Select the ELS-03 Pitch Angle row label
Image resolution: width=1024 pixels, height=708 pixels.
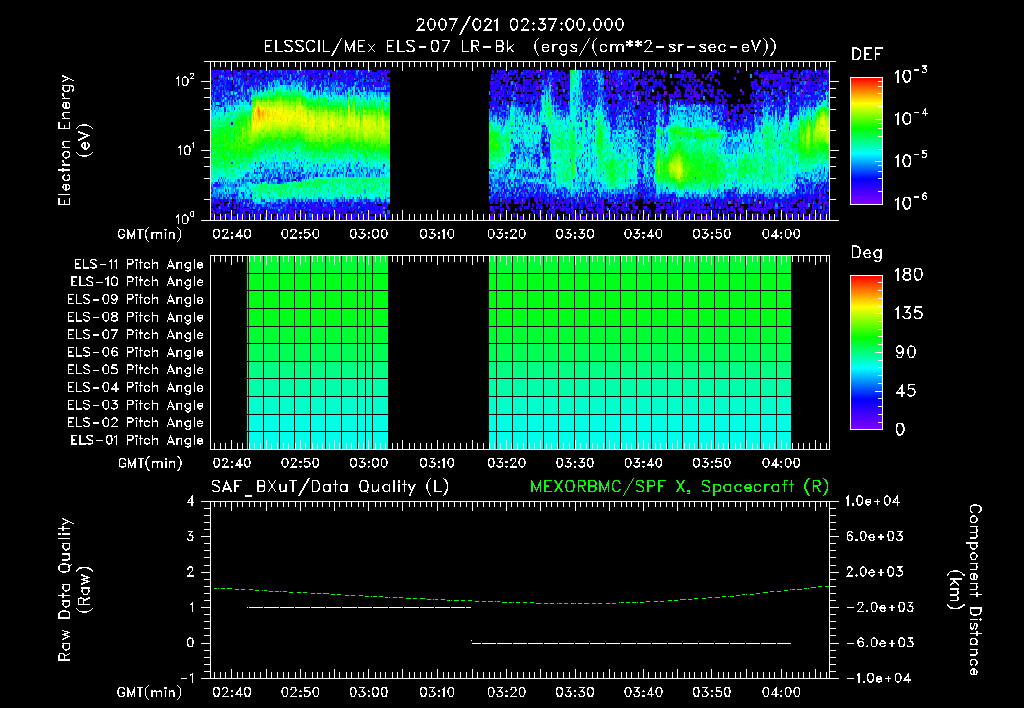tap(136, 405)
